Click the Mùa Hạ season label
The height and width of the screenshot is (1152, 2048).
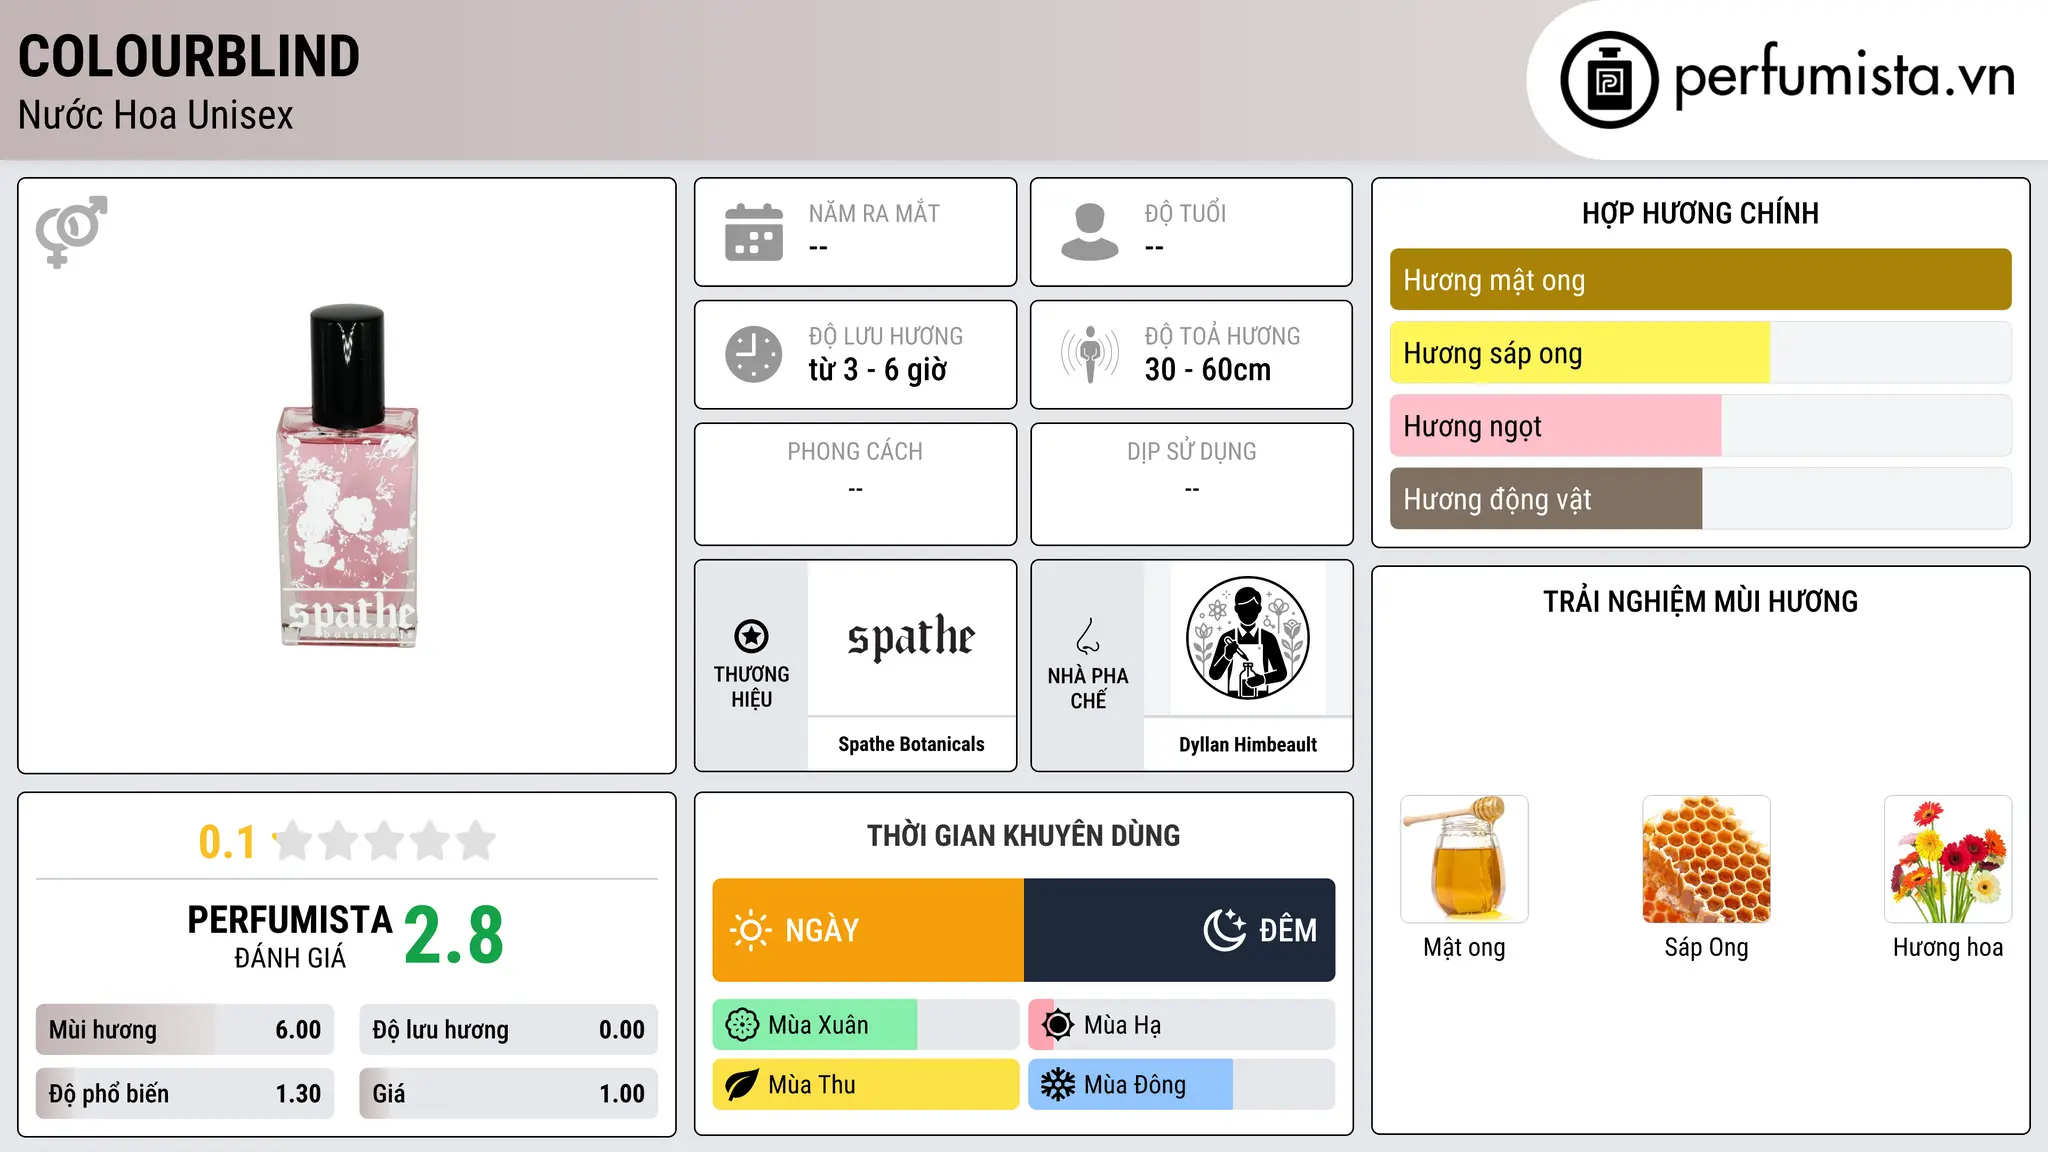[1123, 1026]
